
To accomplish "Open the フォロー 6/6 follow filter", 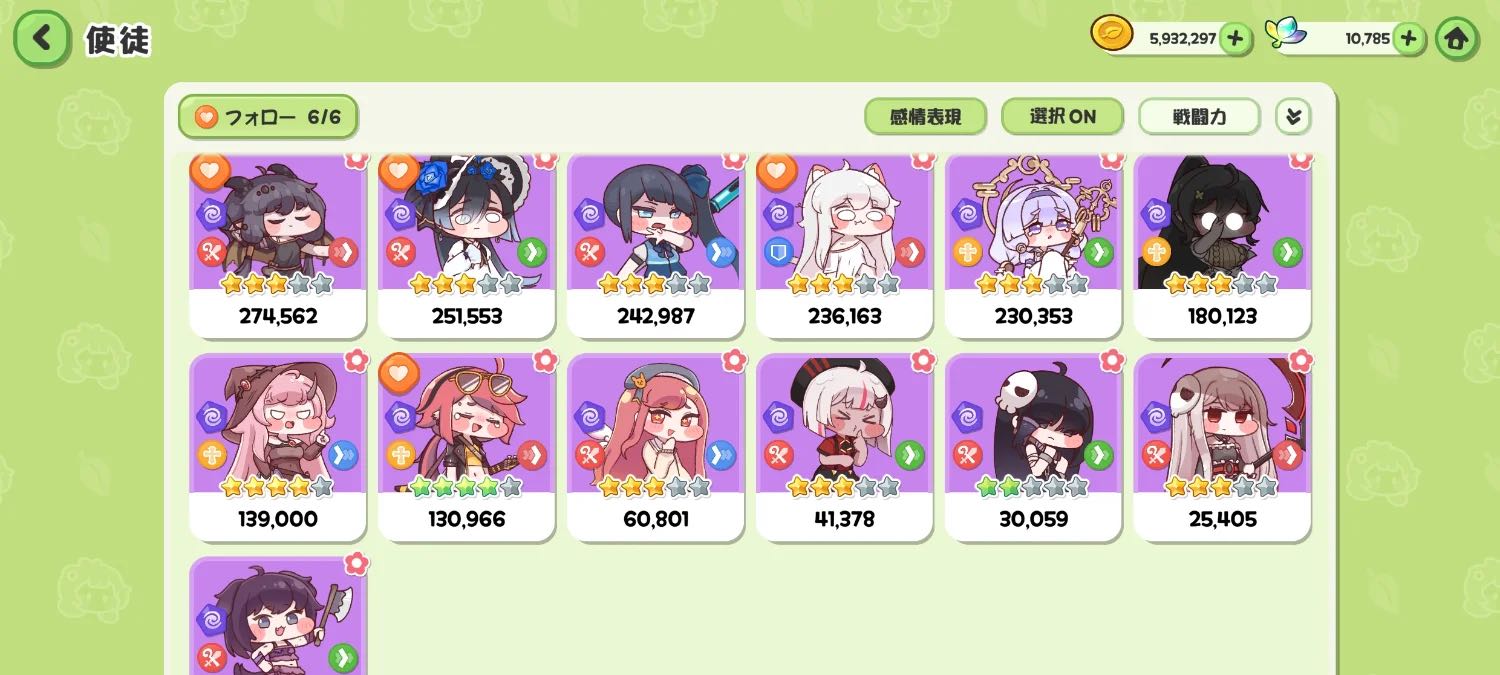I will point(268,117).
